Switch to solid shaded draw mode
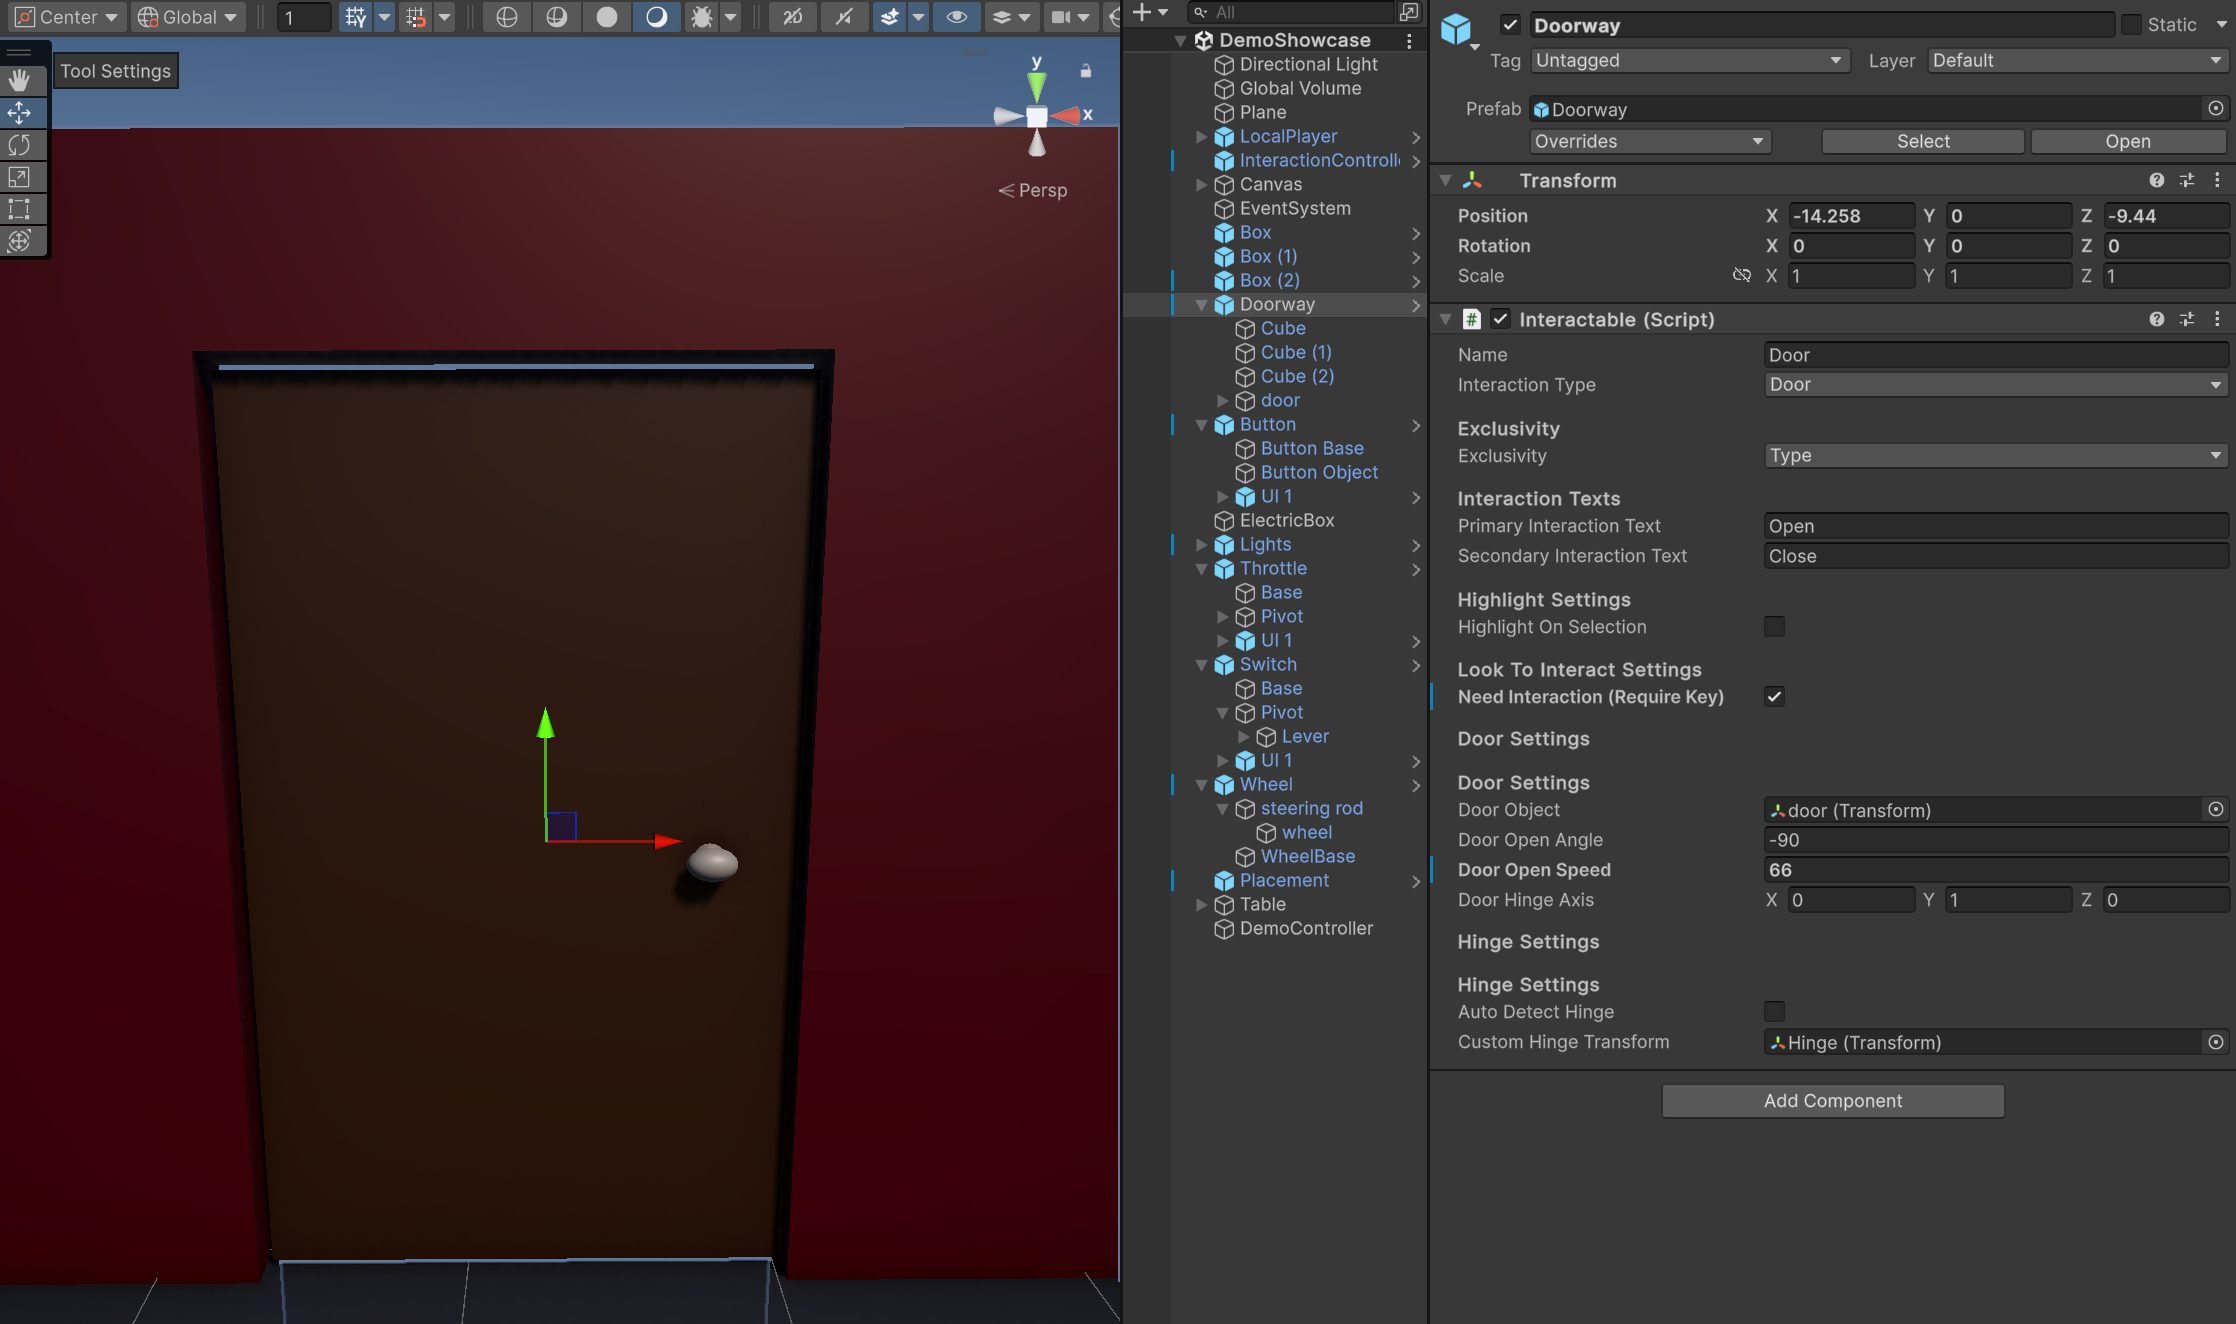 [607, 17]
